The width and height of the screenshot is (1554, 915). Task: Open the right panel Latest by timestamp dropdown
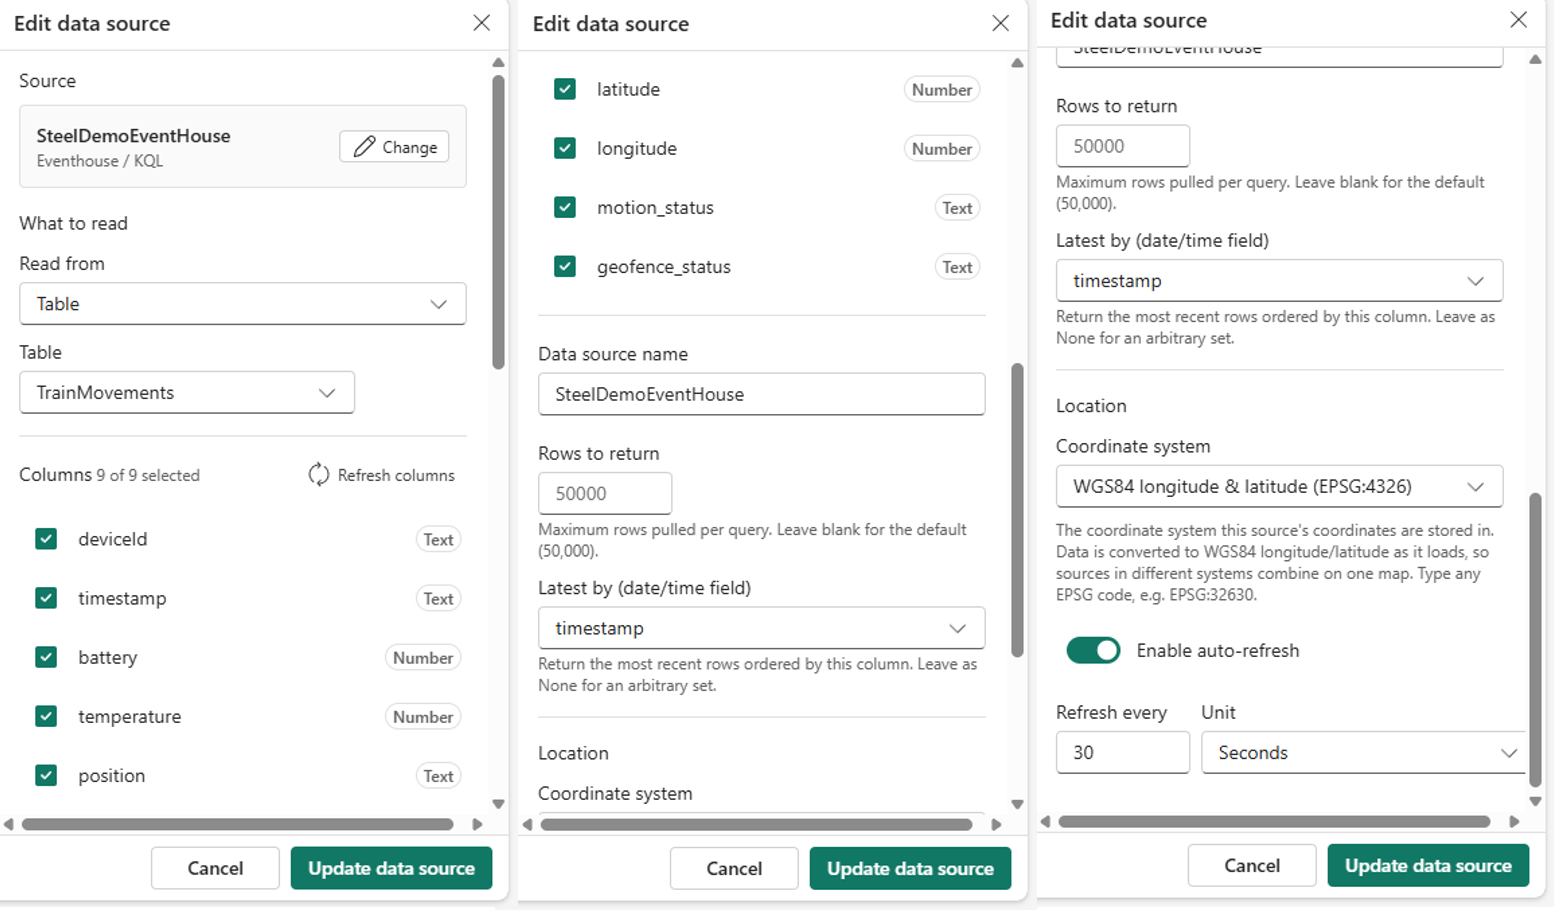1279,281
